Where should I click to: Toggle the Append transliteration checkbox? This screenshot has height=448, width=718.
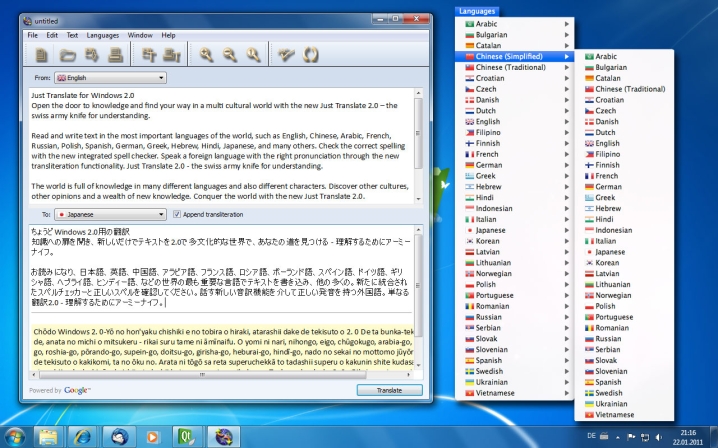pyautogui.click(x=178, y=214)
